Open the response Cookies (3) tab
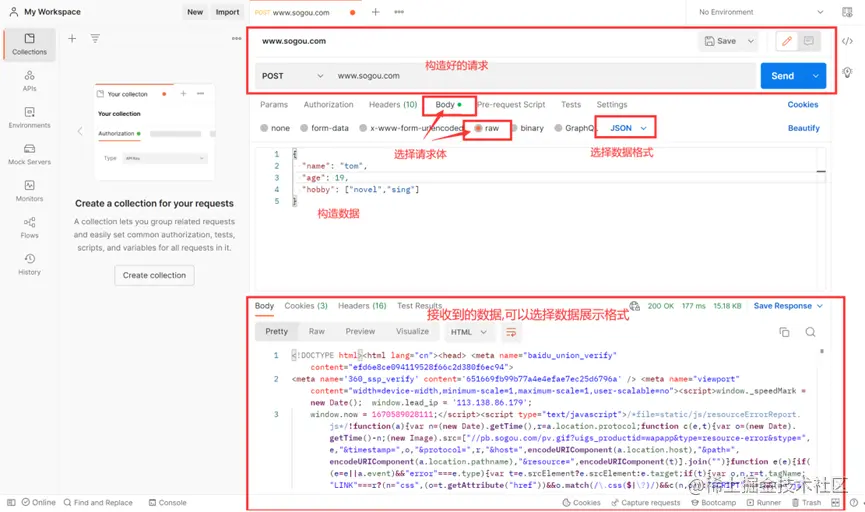 point(306,306)
